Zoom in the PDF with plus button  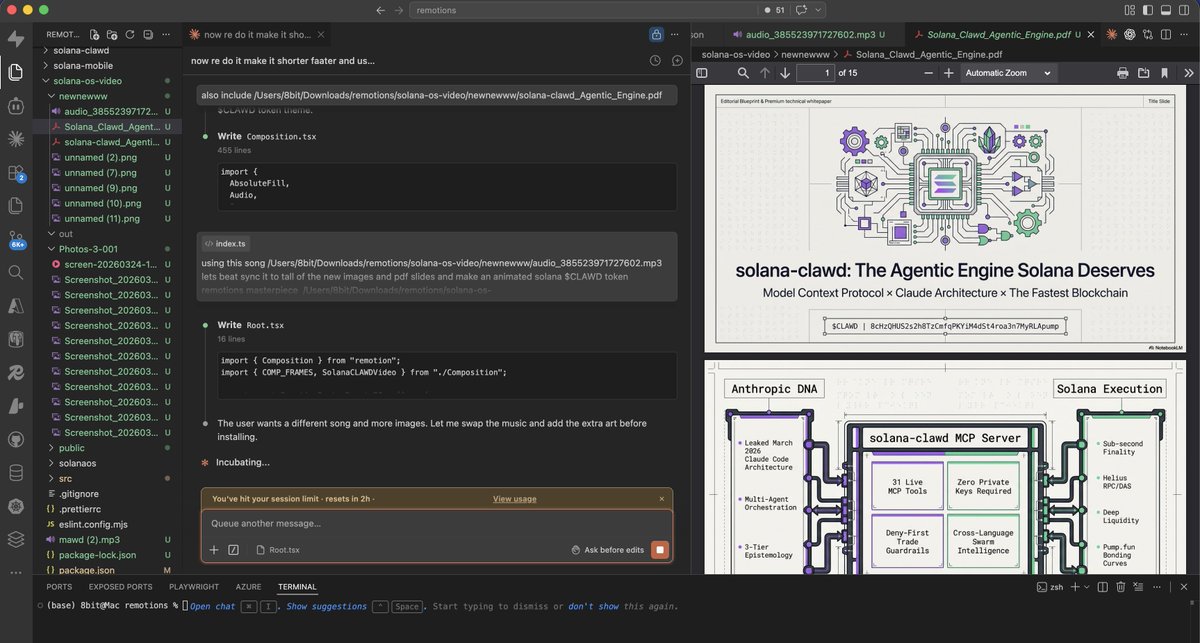tap(948, 73)
